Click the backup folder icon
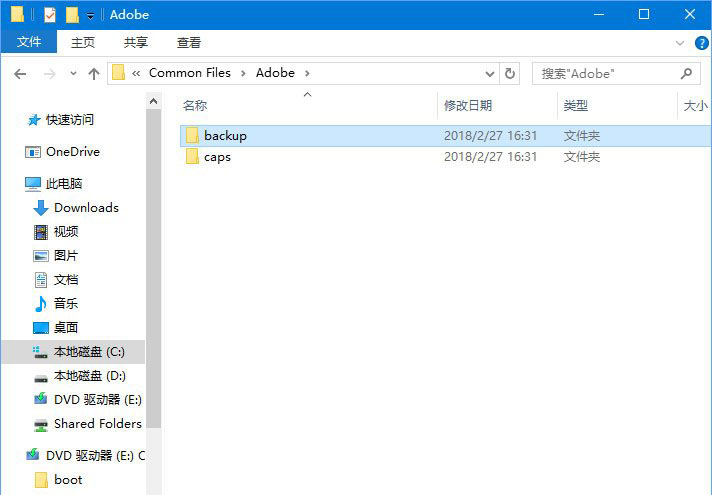 (192, 135)
